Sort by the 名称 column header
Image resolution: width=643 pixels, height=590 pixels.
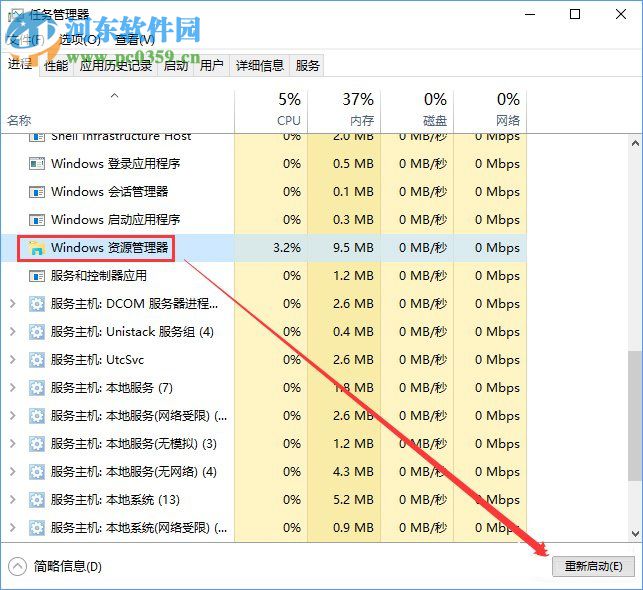tap(117, 111)
